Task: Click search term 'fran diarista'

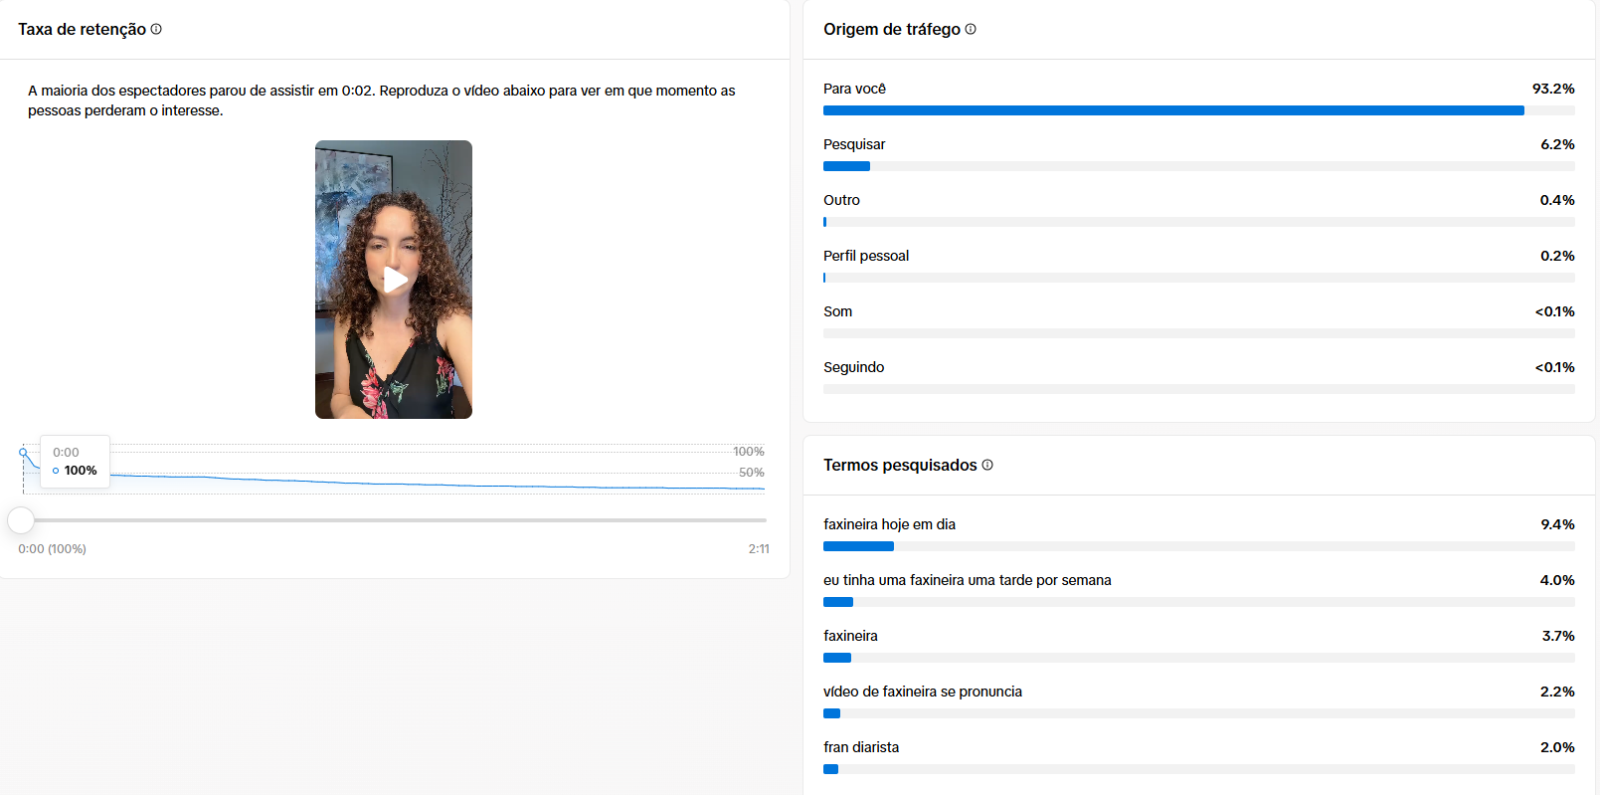Action: point(862,748)
